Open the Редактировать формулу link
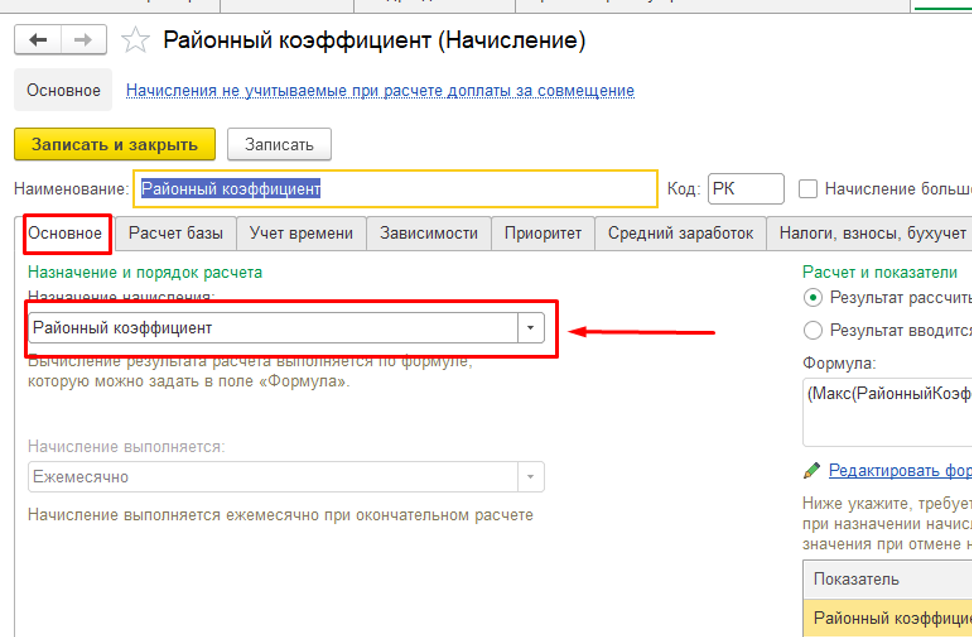Viewport: 972px width, 637px height. [x=900, y=470]
